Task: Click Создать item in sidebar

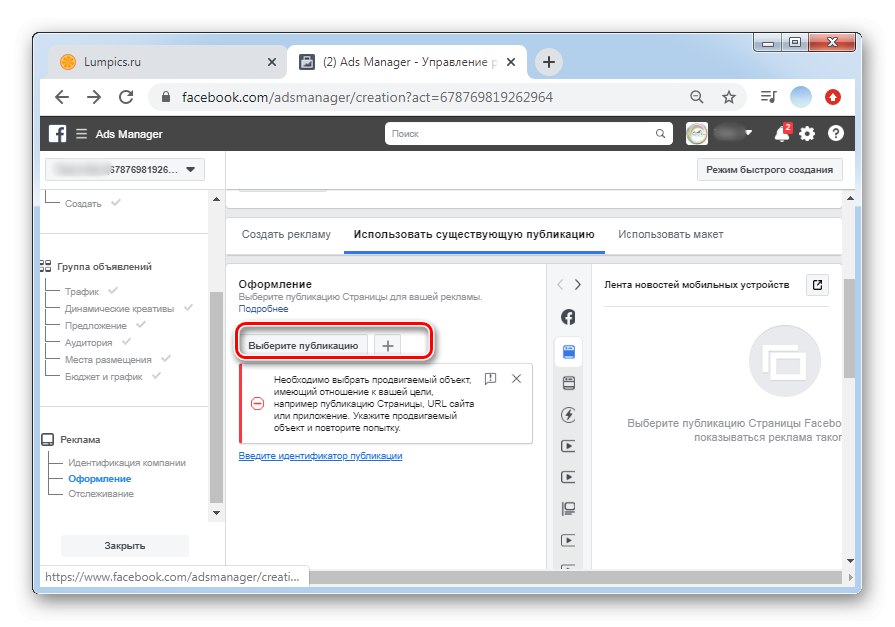Action: [x=83, y=203]
